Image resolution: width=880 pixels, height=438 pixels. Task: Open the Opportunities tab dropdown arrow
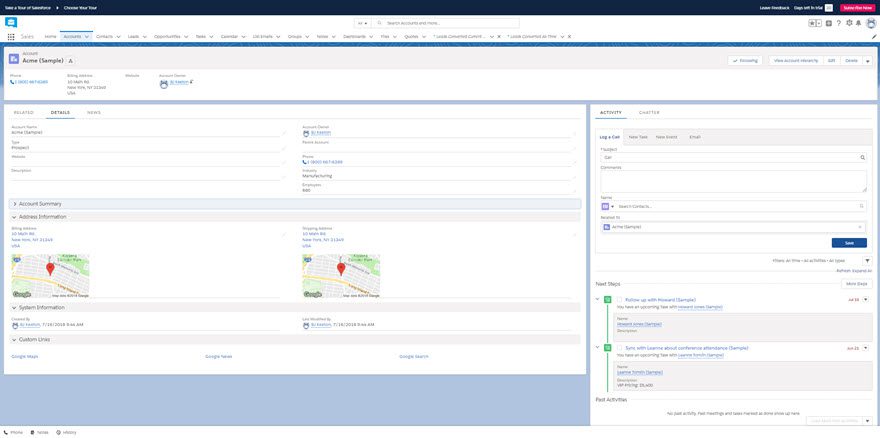187,36
